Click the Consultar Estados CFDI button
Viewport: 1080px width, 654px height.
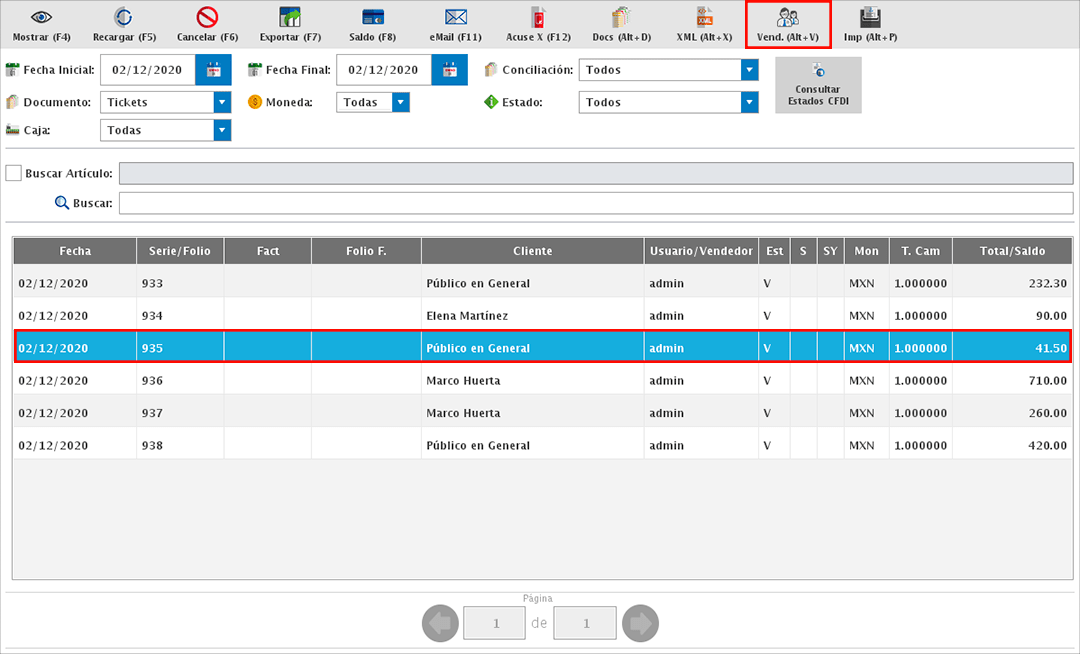(x=817, y=86)
